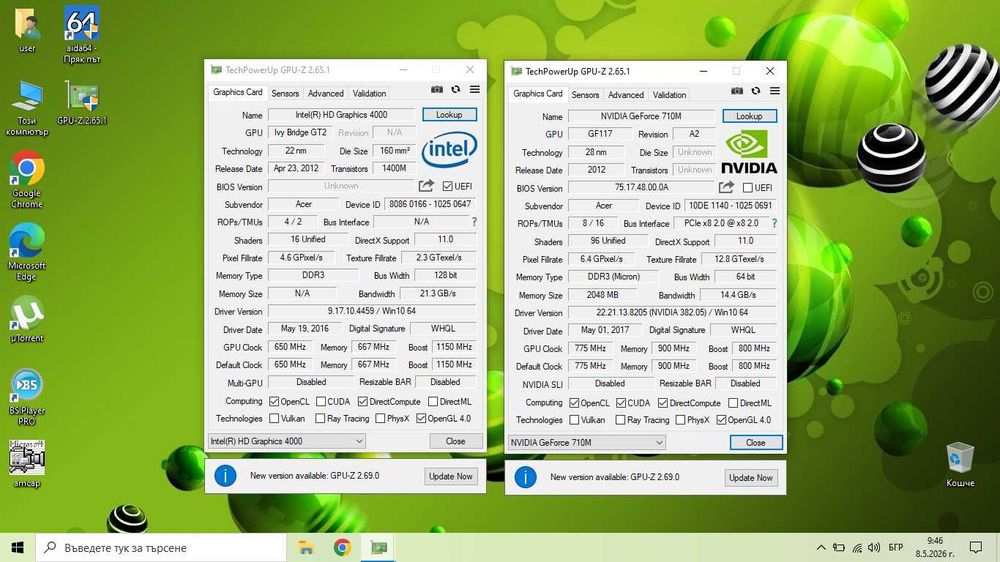Click Bus Interface question mark in Intel window

[x=474, y=222]
